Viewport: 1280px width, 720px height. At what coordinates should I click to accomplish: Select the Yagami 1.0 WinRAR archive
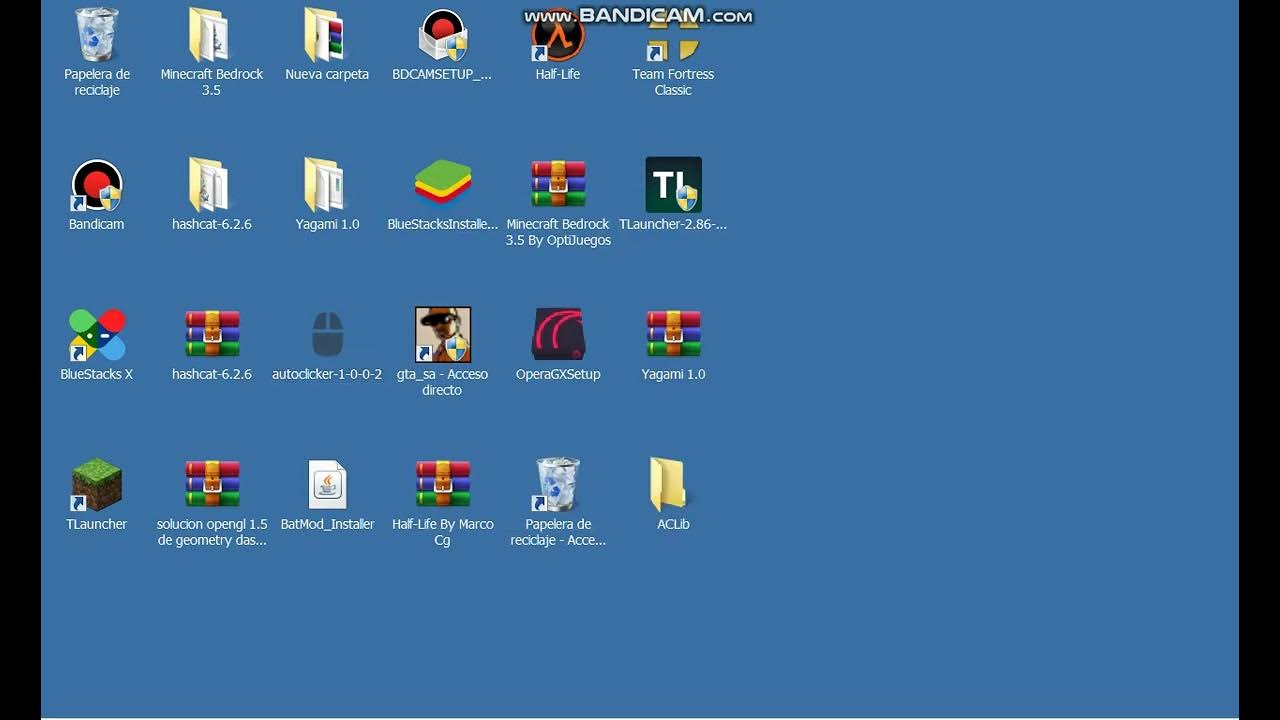pyautogui.click(x=673, y=334)
